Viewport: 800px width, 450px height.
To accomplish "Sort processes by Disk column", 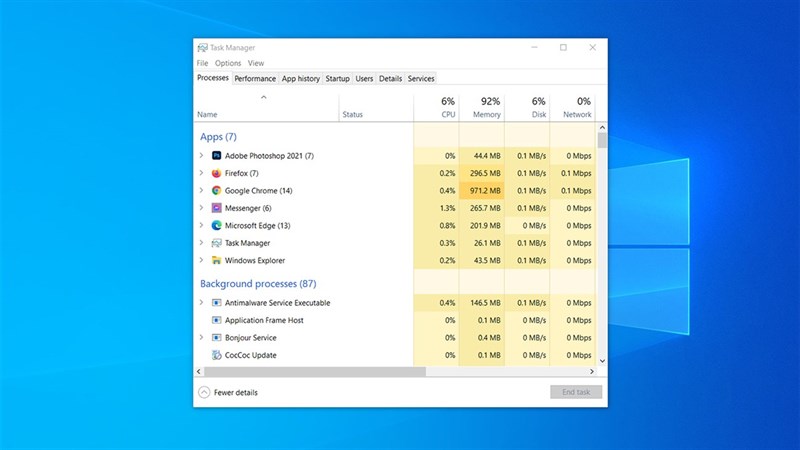I will click(527, 108).
